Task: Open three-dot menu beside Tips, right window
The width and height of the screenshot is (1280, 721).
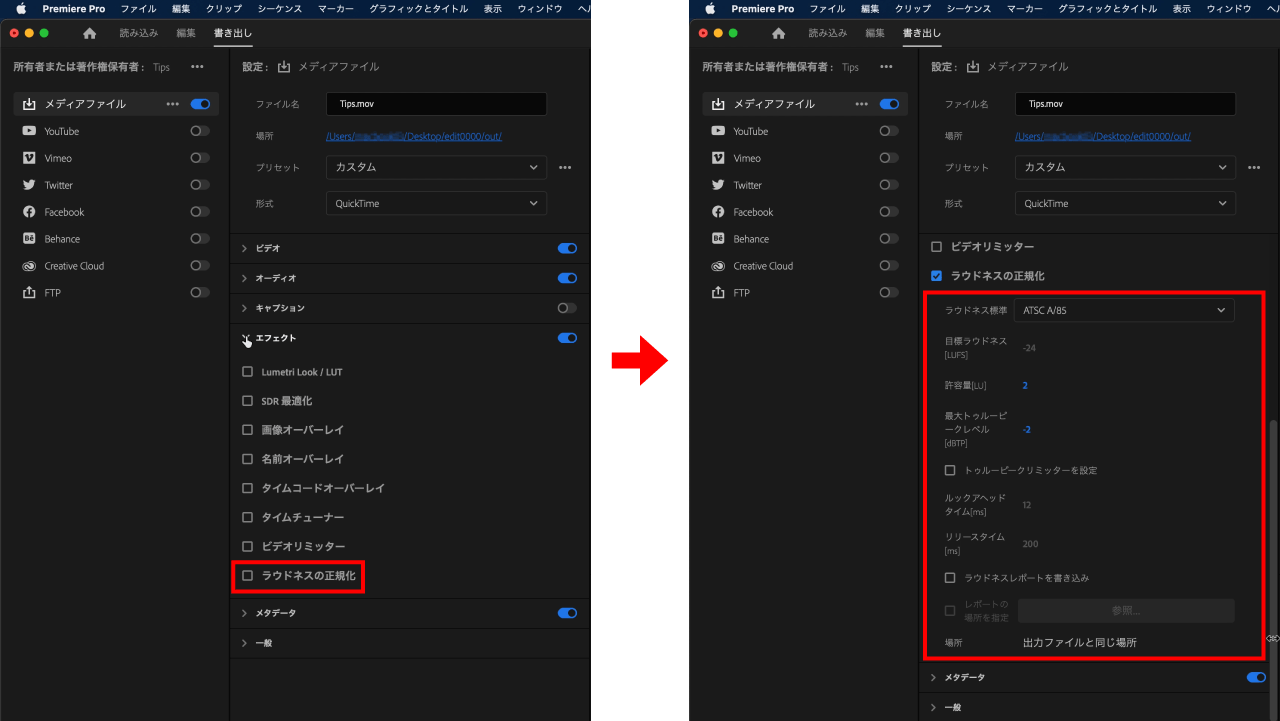Action: (886, 67)
